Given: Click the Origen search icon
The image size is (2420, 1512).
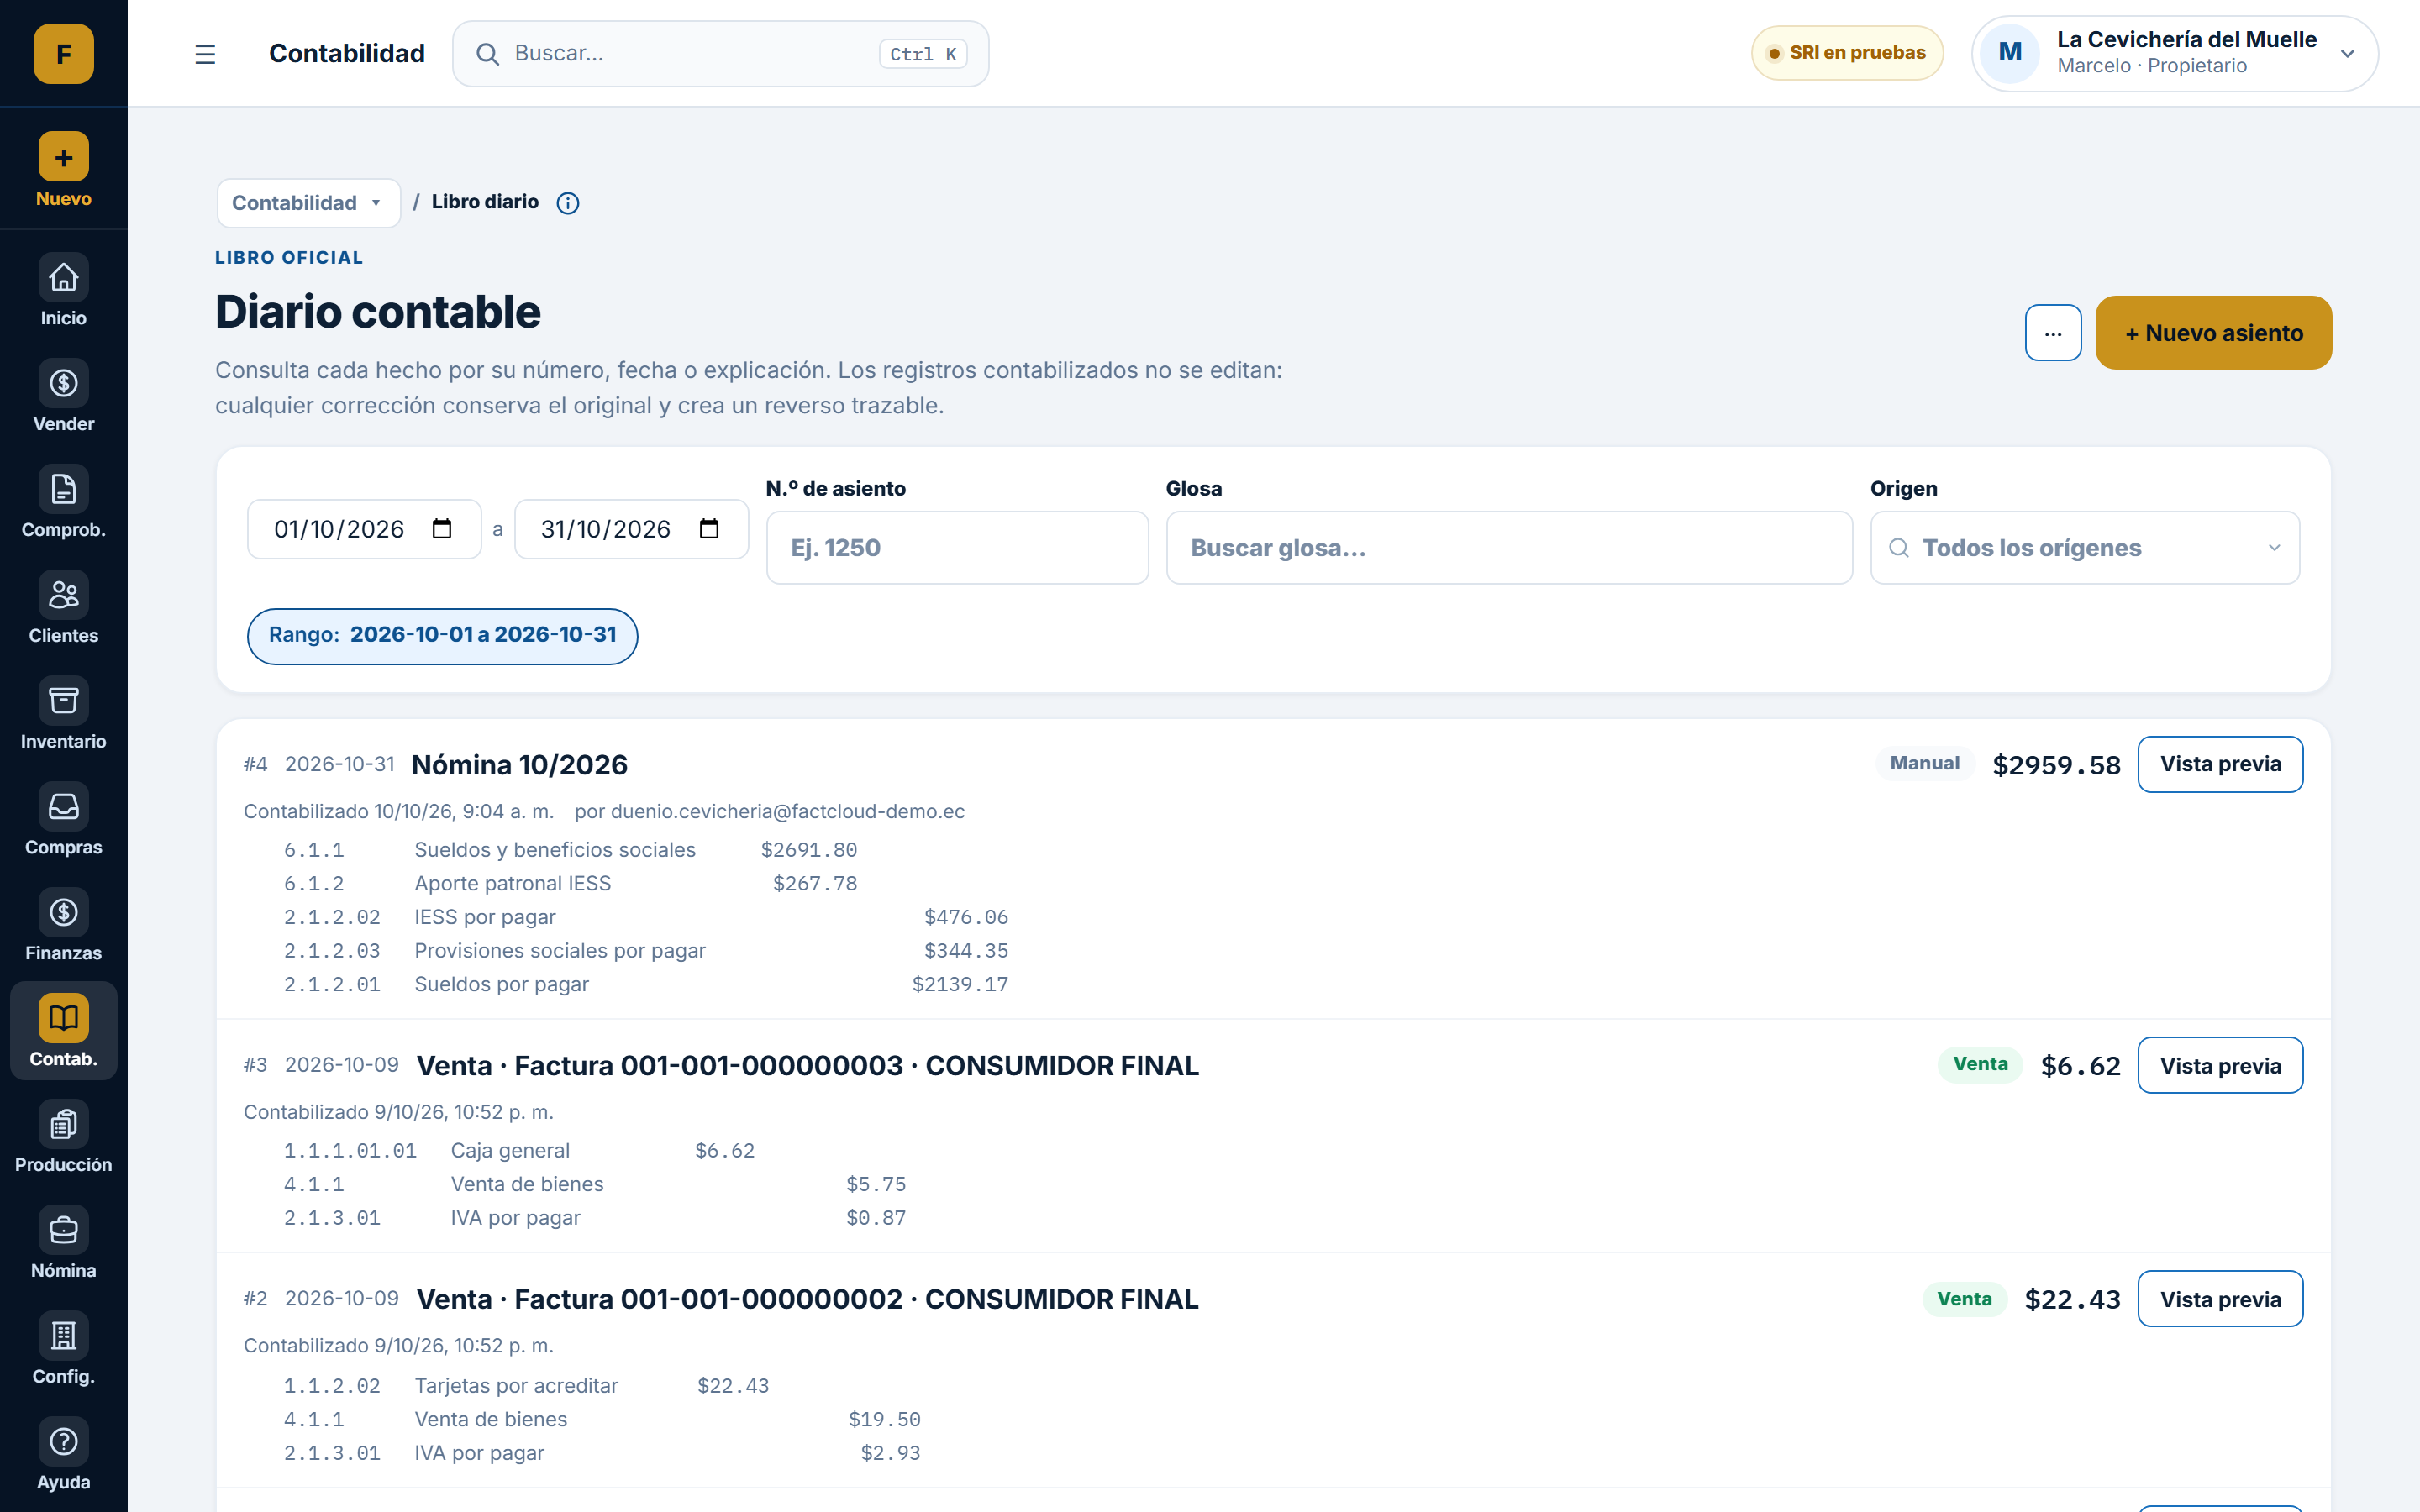Looking at the screenshot, I should (x=1899, y=548).
